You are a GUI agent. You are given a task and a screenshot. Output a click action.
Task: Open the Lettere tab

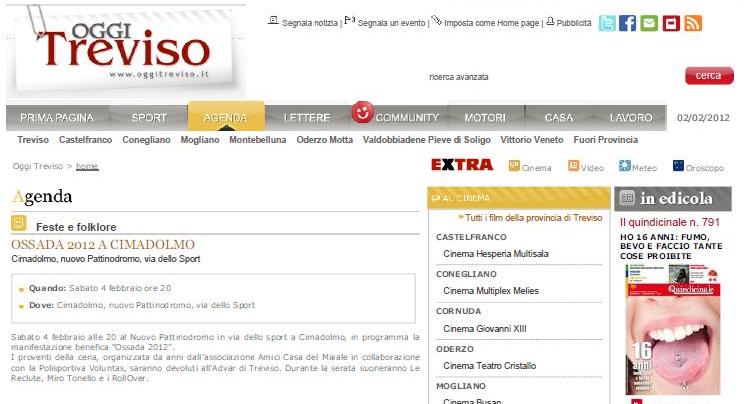[307, 118]
